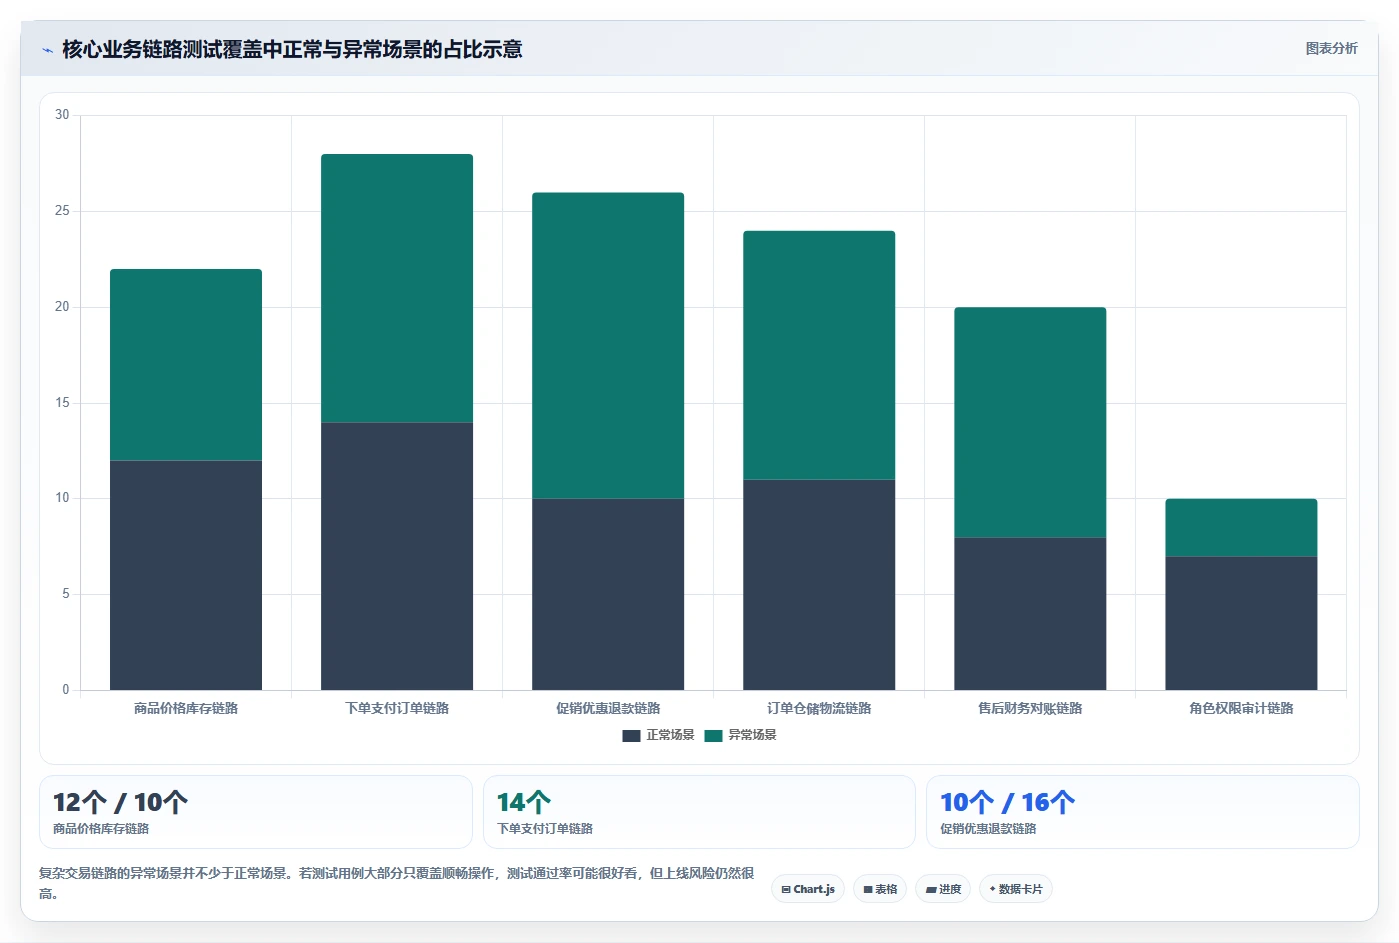
Task: Toggle the 异常场景 legend item
Action: pyautogui.click(x=740, y=735)
